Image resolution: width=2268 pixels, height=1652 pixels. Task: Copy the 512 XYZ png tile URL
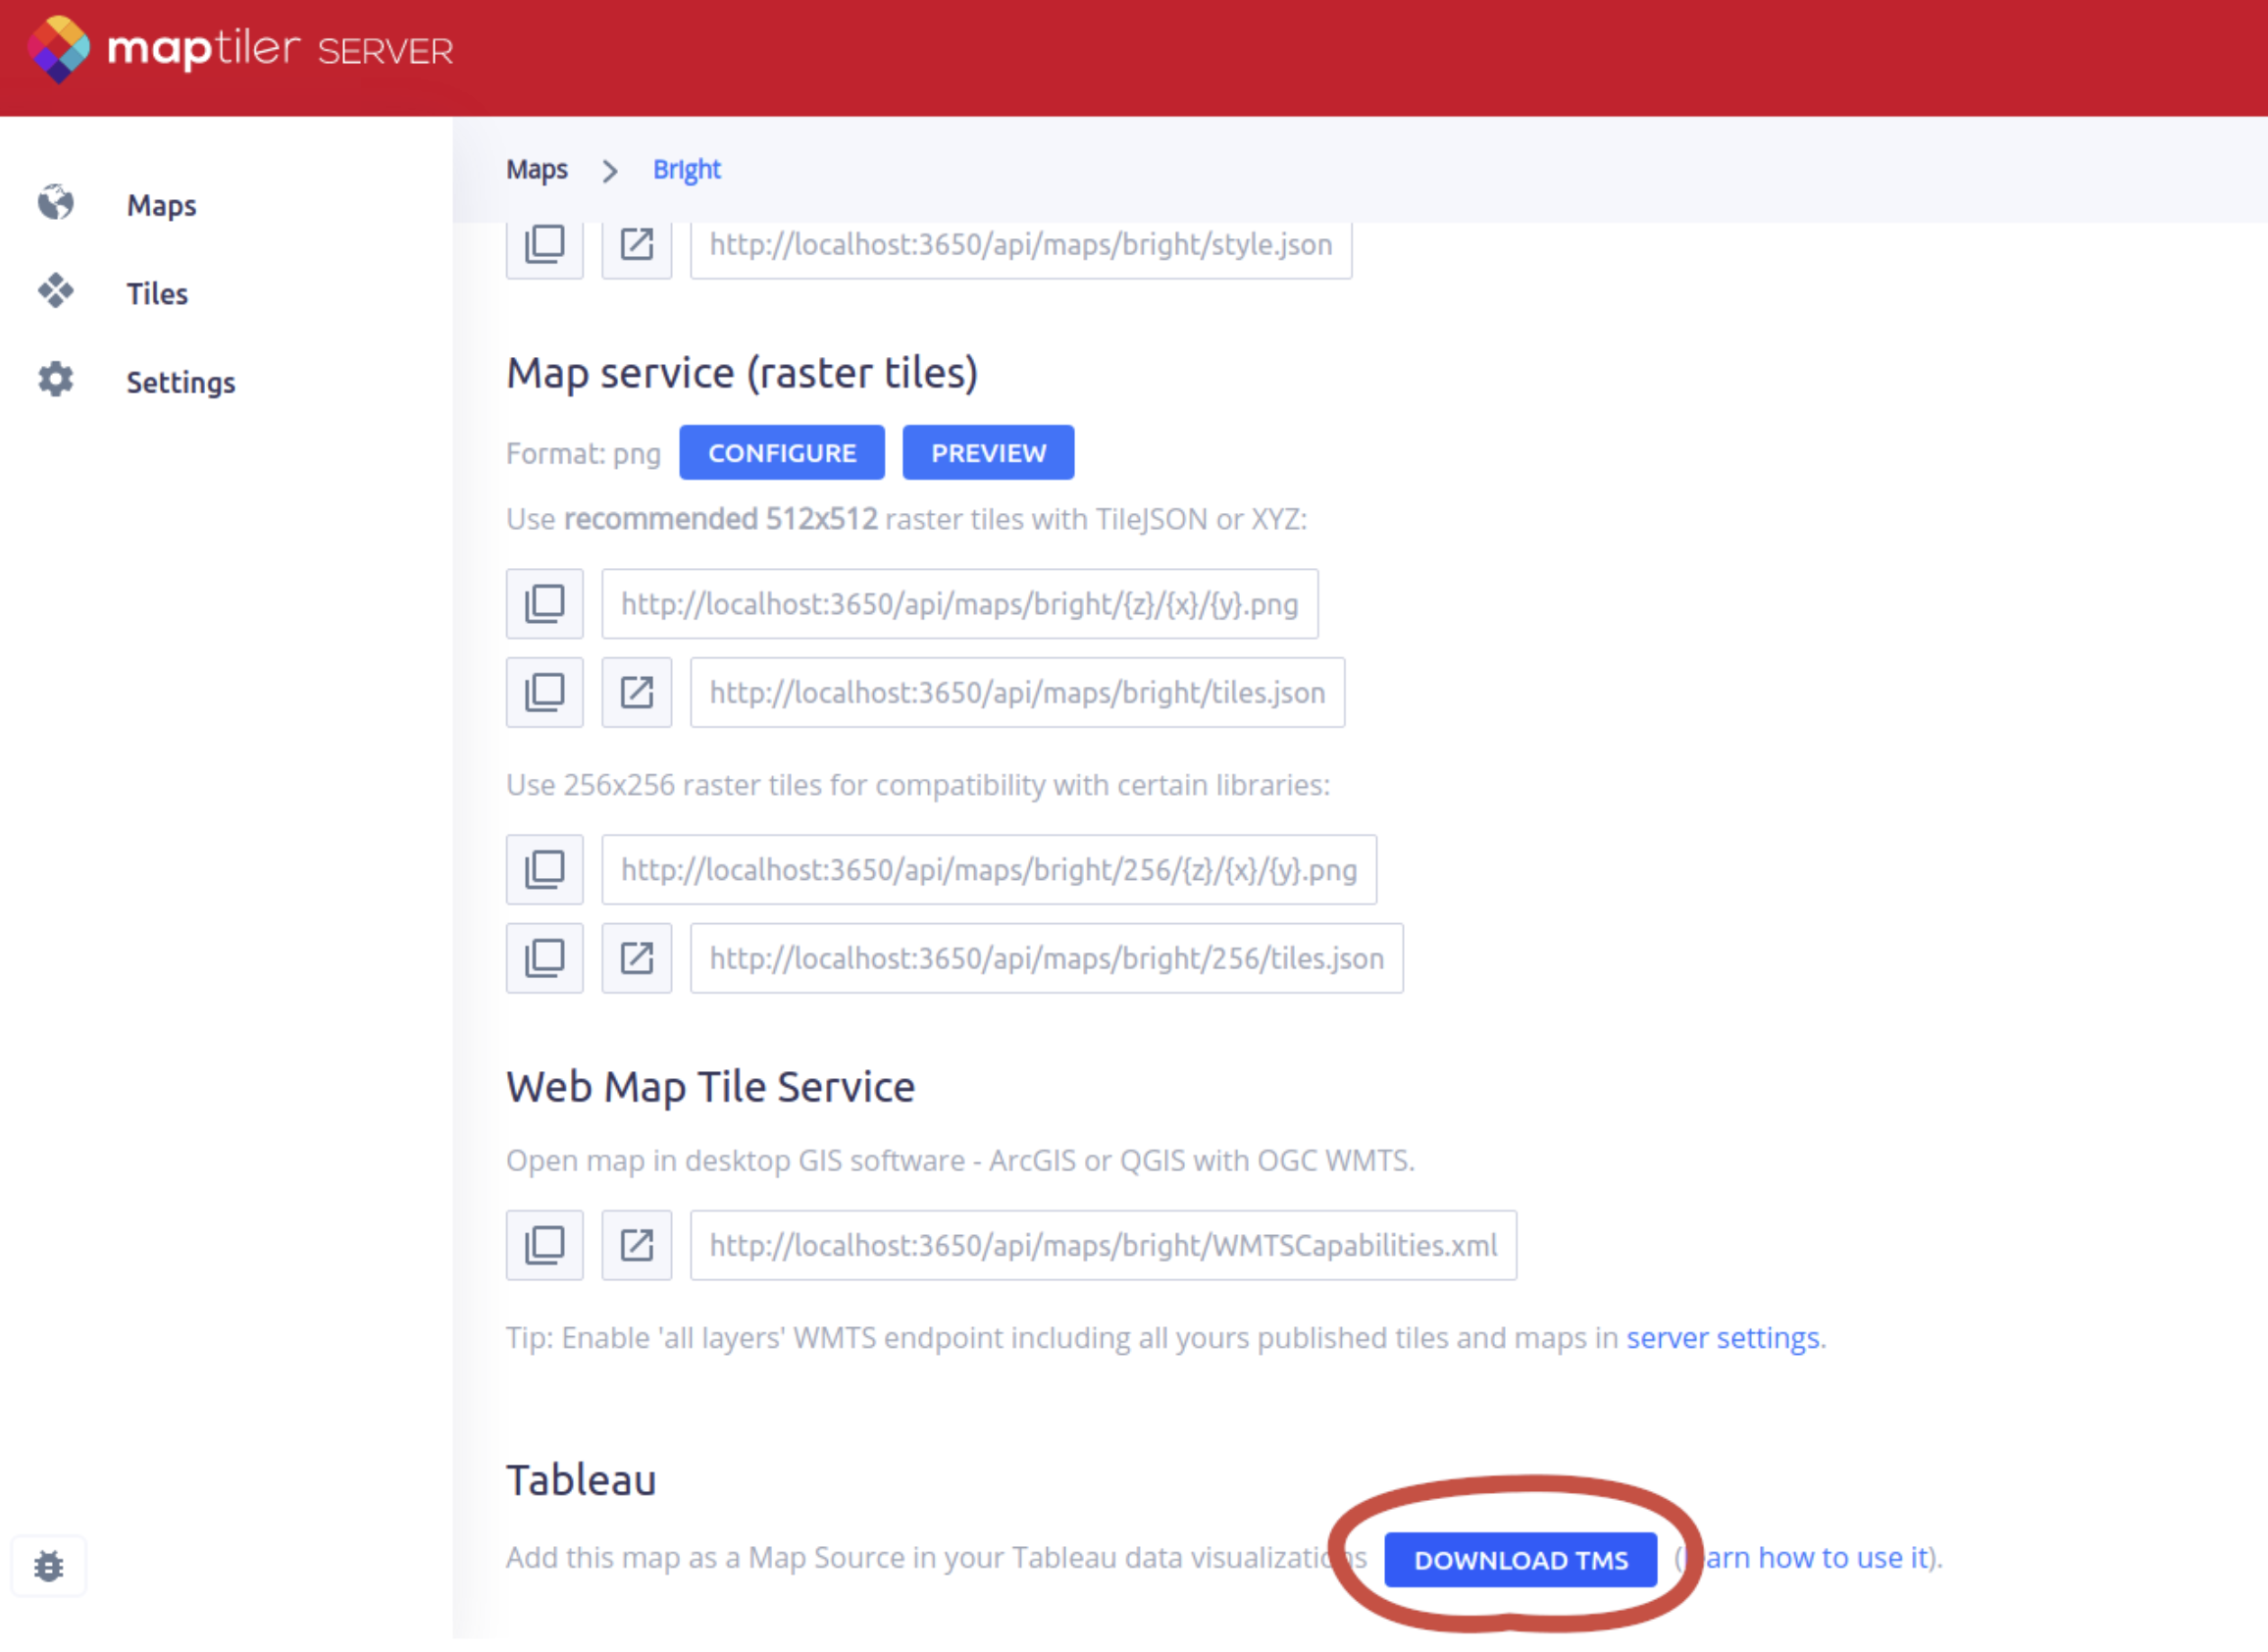[544, 604]
